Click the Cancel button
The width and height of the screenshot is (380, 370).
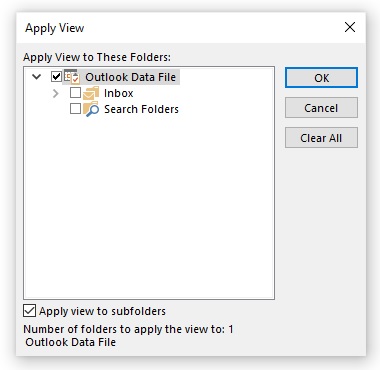click(321, 108)
